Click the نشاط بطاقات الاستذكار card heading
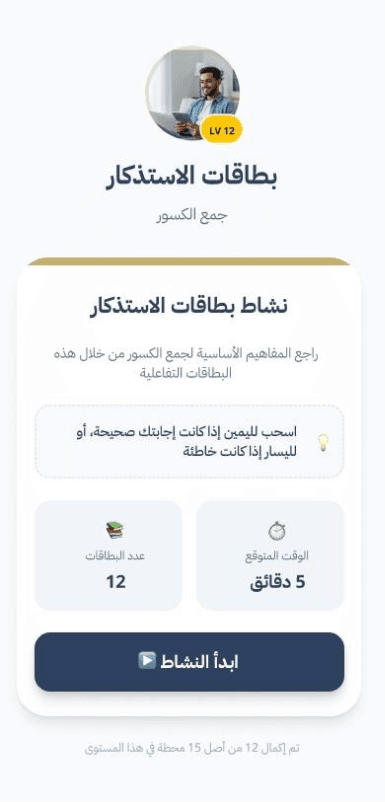This screenshot has height=802, width=385. 189,306
